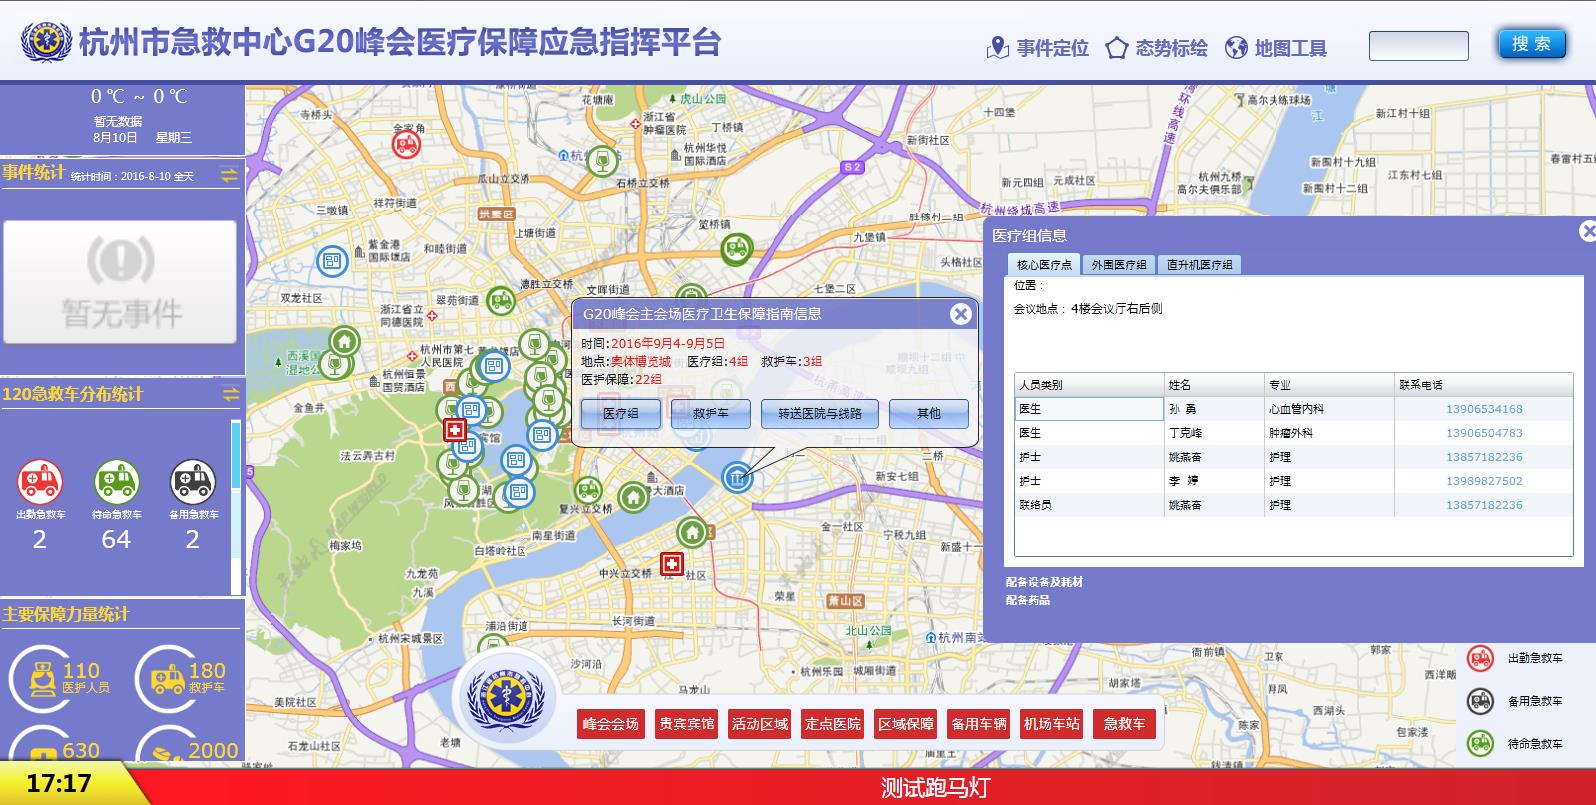Click the 事件定位 location pin icon
The height and width of the screenshot is (805, 1596).
pyautogui.click(x=997, y=47)
